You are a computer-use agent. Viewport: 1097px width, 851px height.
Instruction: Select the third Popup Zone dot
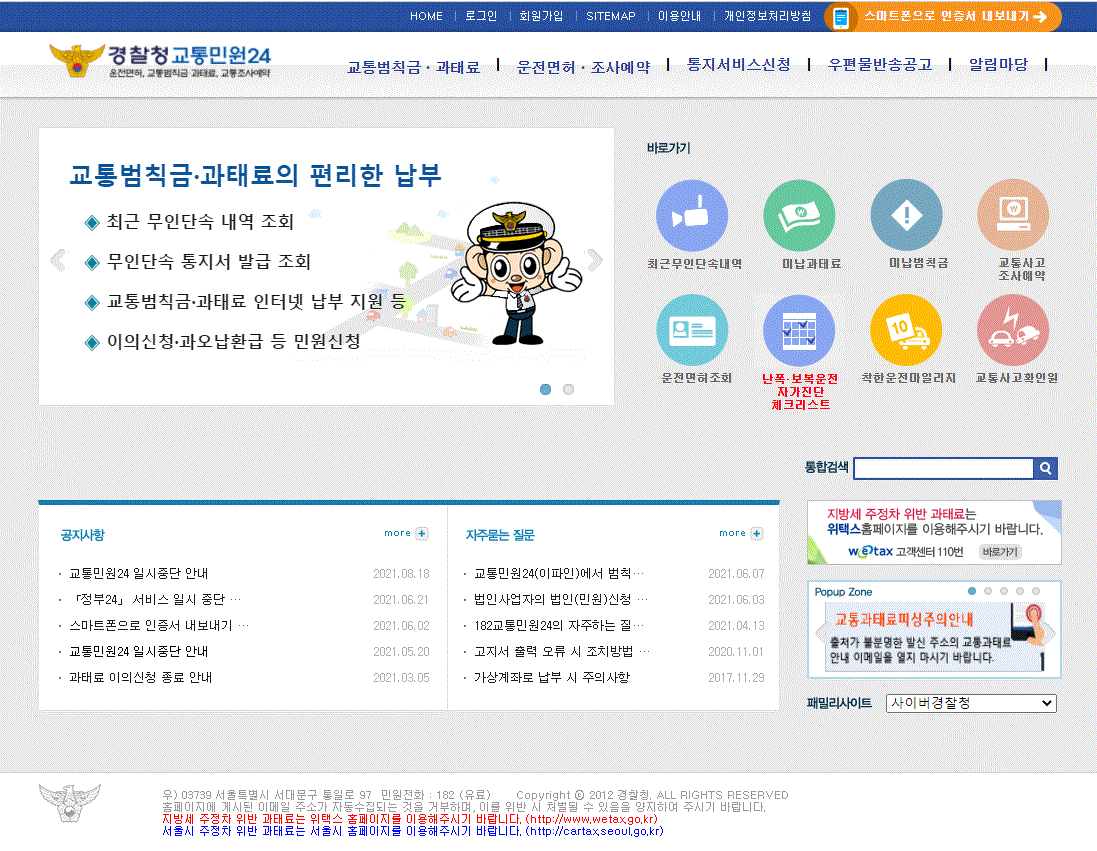tap(1004, 591)
